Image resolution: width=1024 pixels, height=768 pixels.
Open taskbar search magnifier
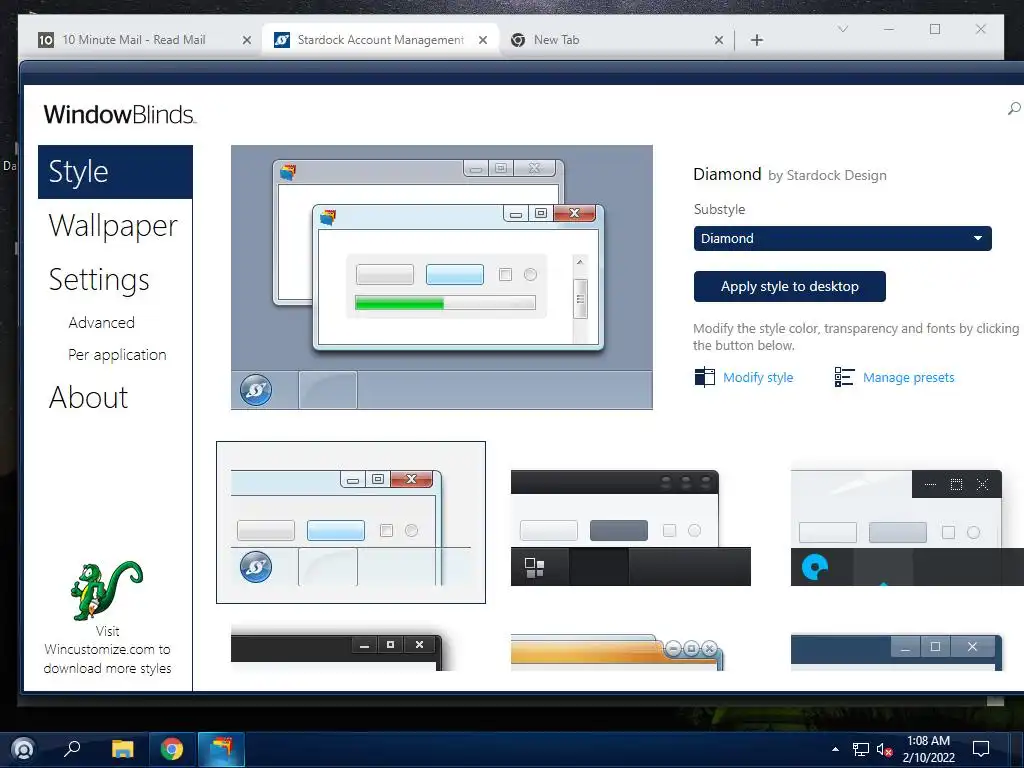tap(72, 748)
